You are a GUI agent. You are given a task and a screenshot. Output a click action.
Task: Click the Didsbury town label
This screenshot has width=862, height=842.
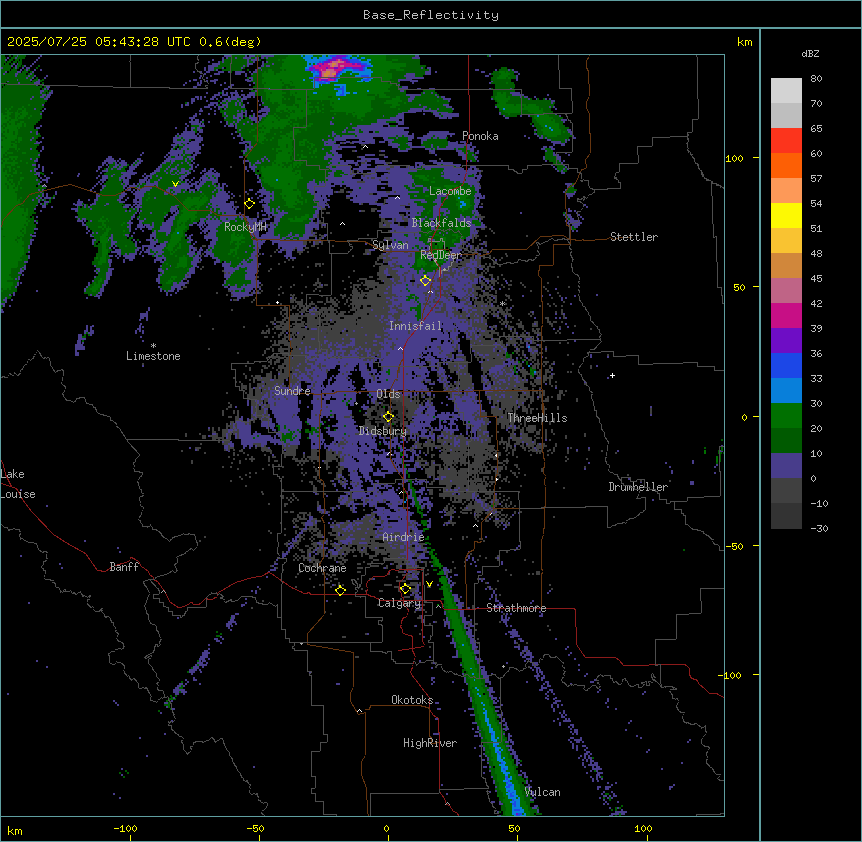pyautogui.click(x=383, y=431)
